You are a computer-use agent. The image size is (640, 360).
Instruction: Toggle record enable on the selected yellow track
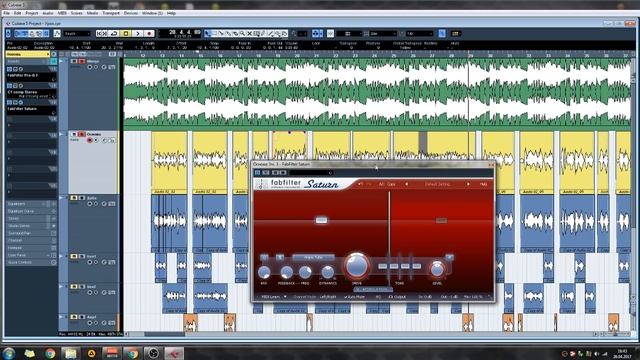point(90,140)
